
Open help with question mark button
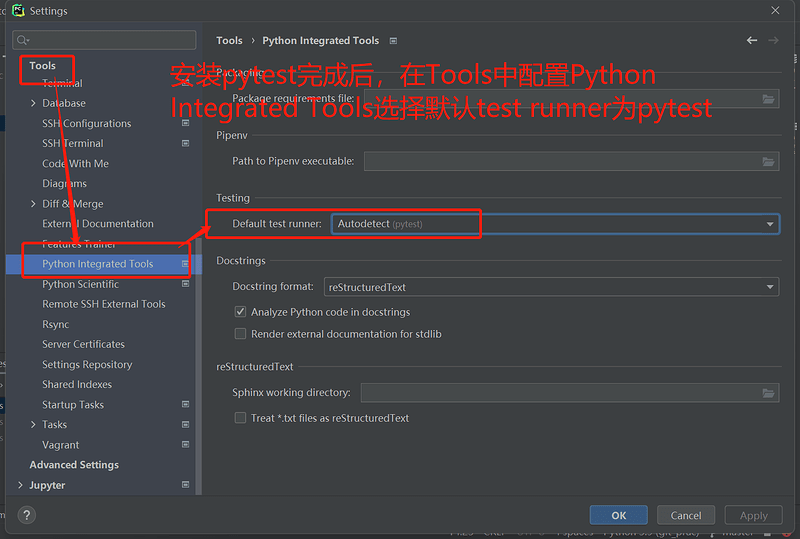point(27,515)
